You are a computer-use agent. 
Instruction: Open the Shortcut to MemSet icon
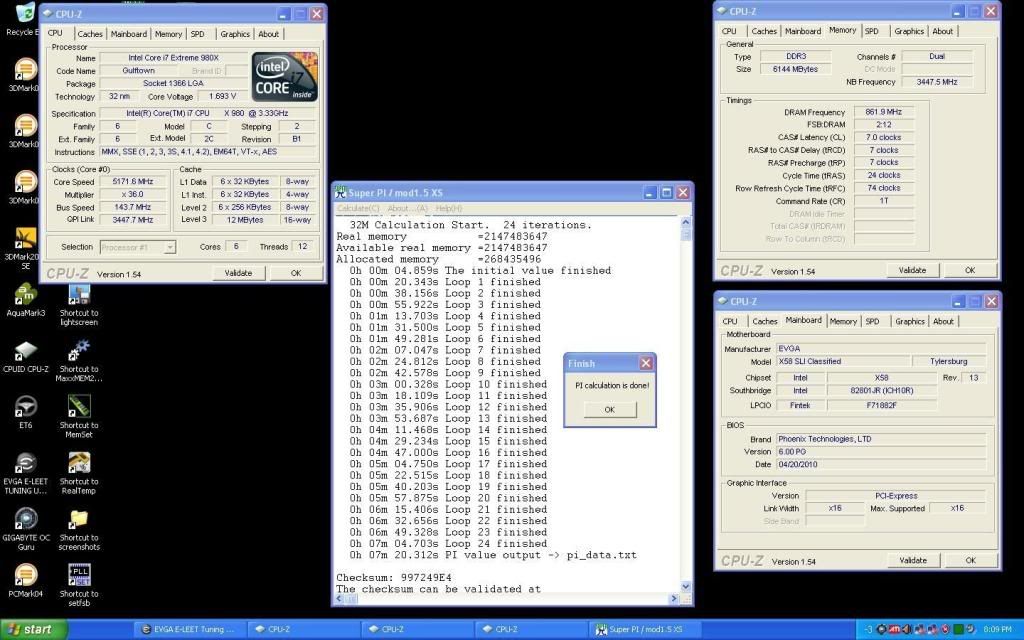coord(79,409)
